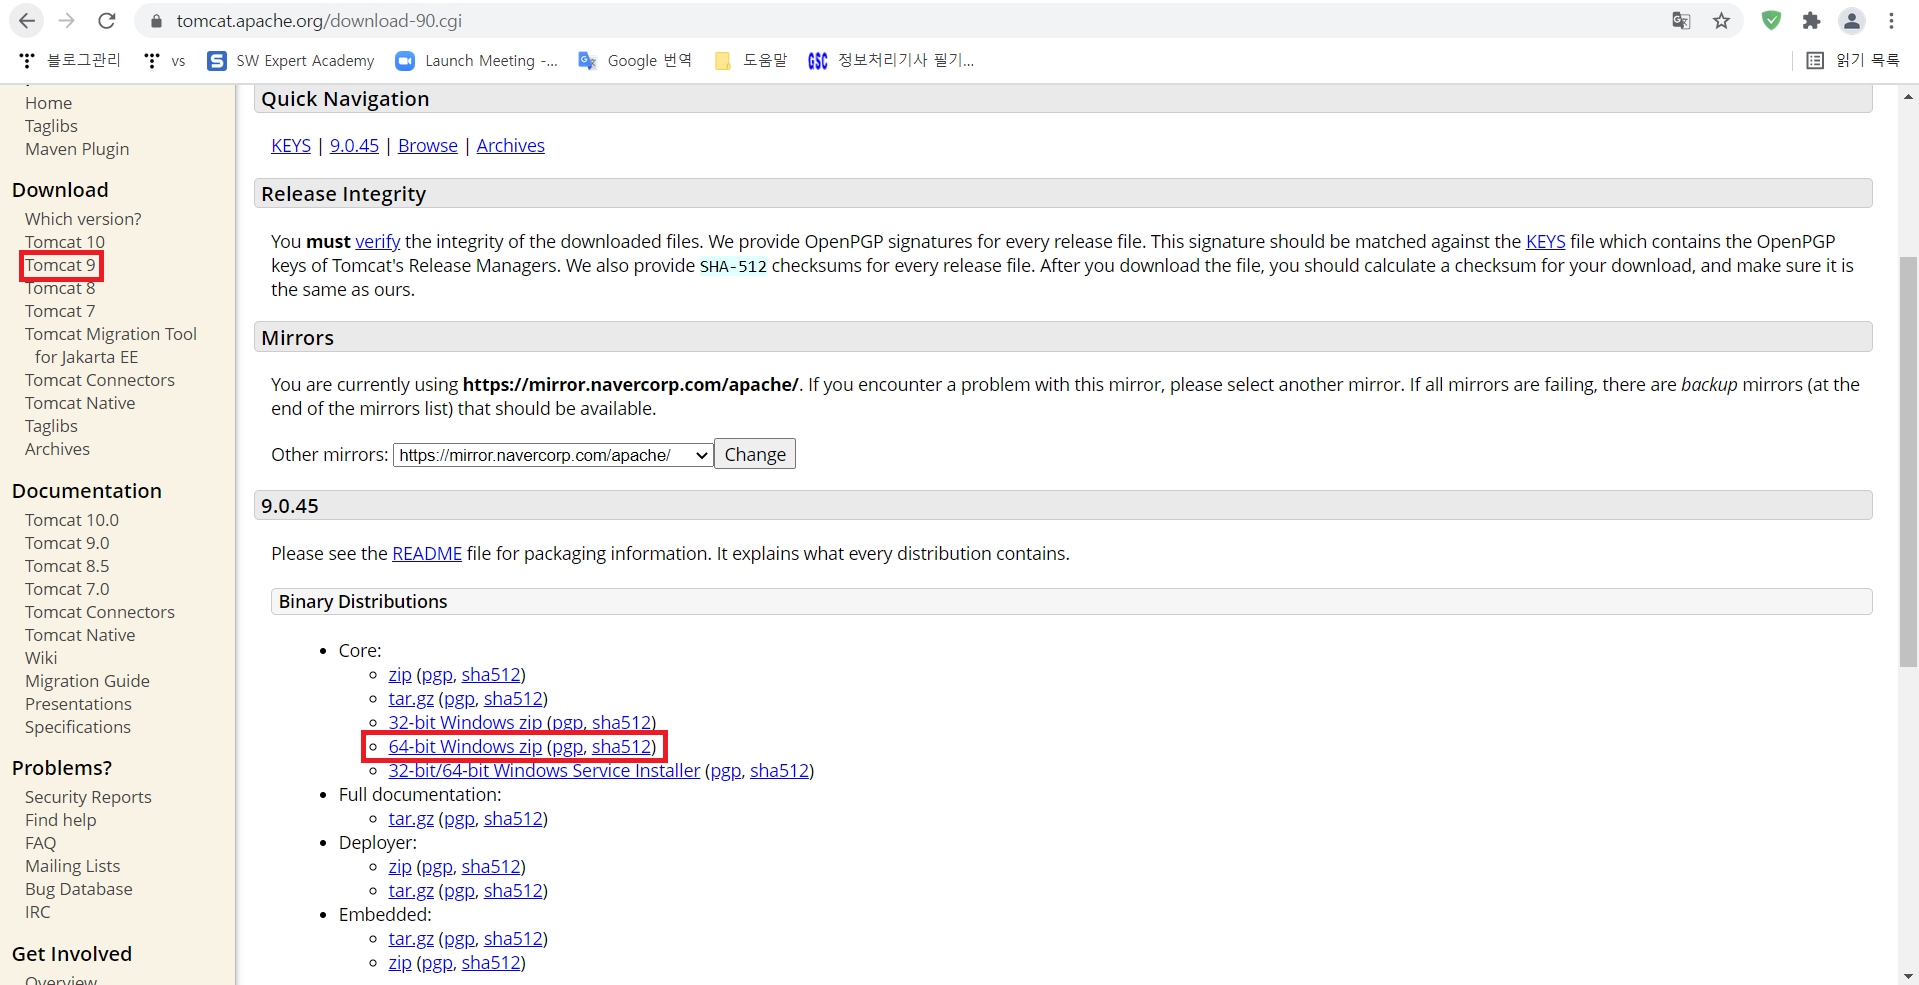
Task: Download the 64-bit Windows zip
Action: point(465,747)
